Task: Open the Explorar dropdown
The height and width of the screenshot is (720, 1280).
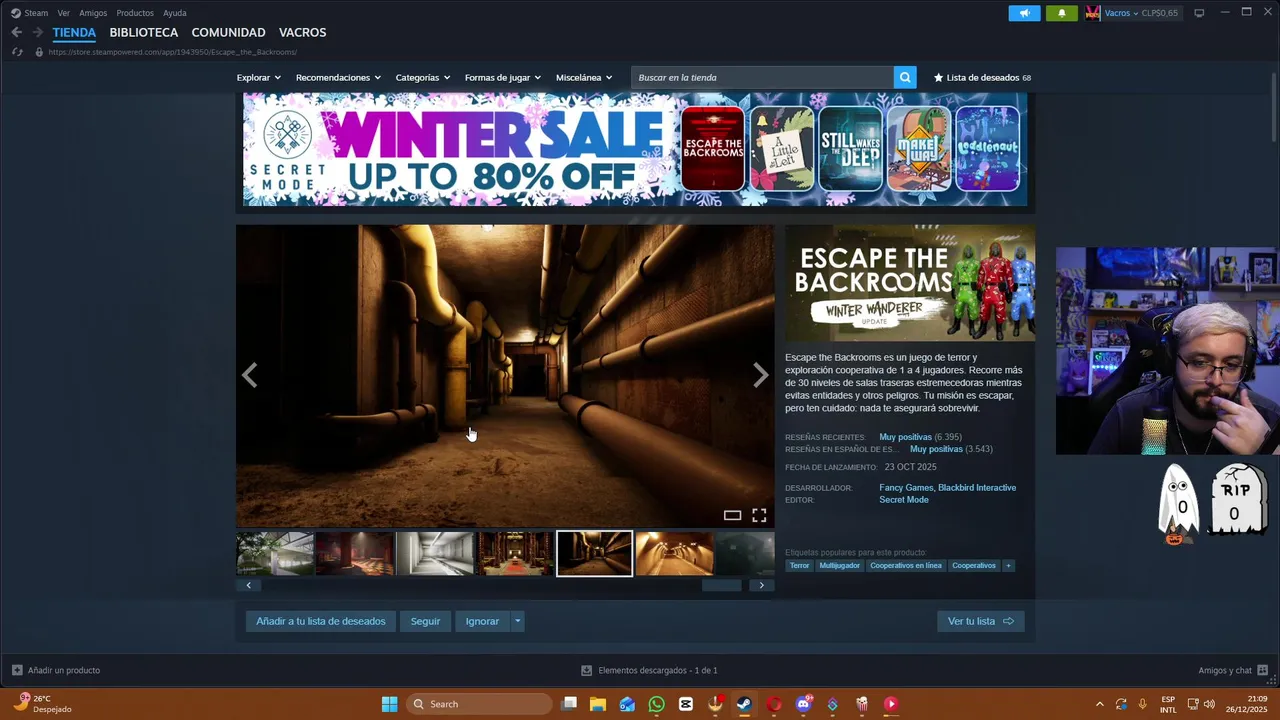Action: point(259,77)
